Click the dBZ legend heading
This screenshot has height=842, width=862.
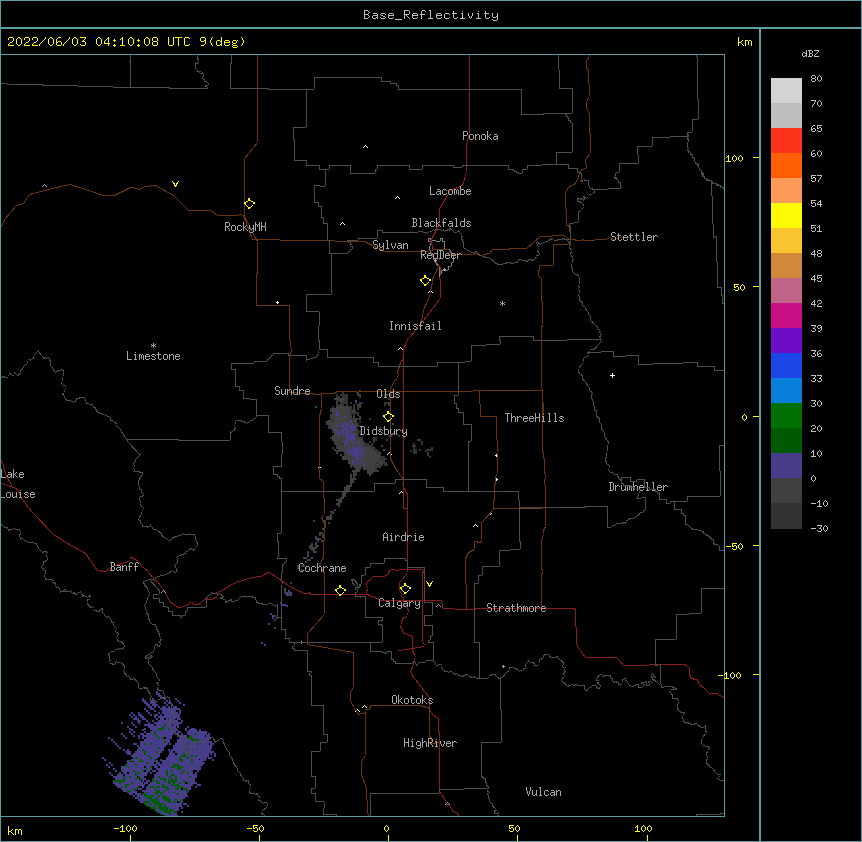tap(810, 54)
